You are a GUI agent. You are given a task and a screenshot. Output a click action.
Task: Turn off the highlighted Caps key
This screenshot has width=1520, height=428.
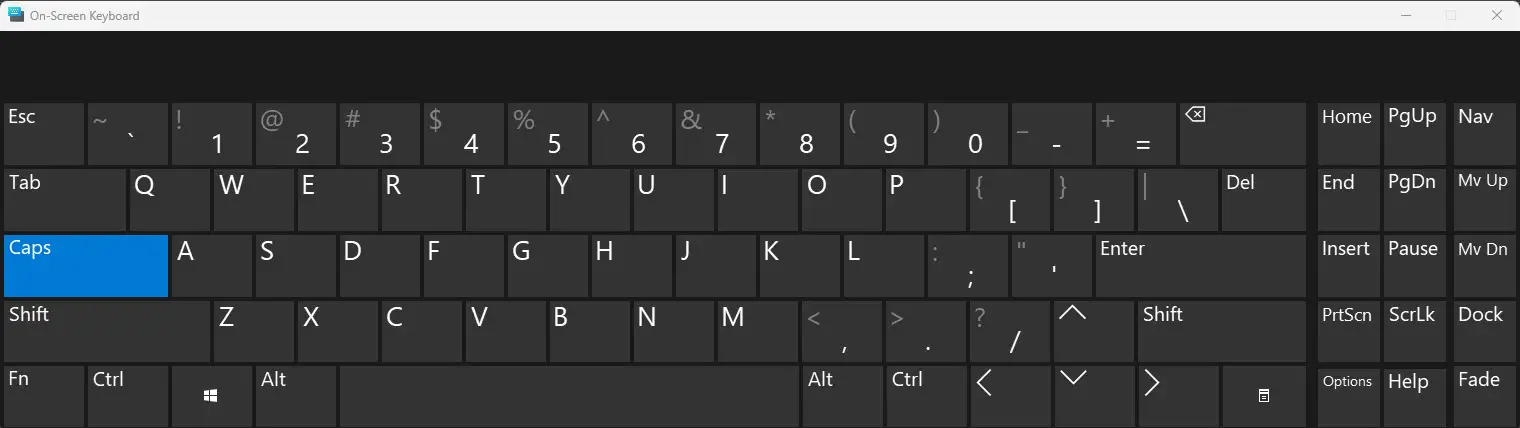click(x=86, y=266)
